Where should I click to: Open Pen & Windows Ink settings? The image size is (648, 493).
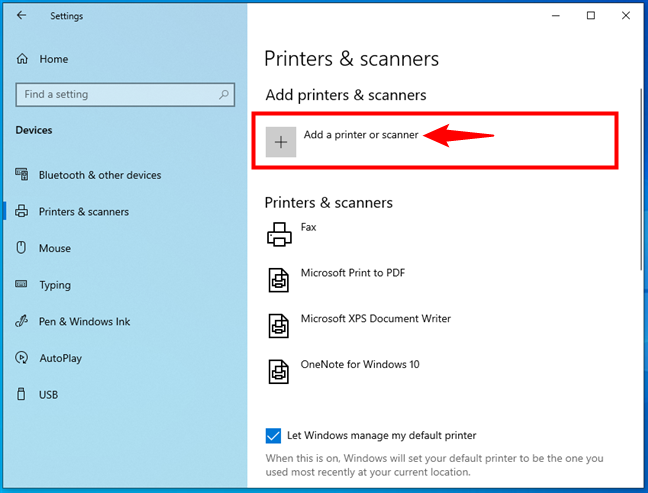pyautogui.click(x=84, y=322)
